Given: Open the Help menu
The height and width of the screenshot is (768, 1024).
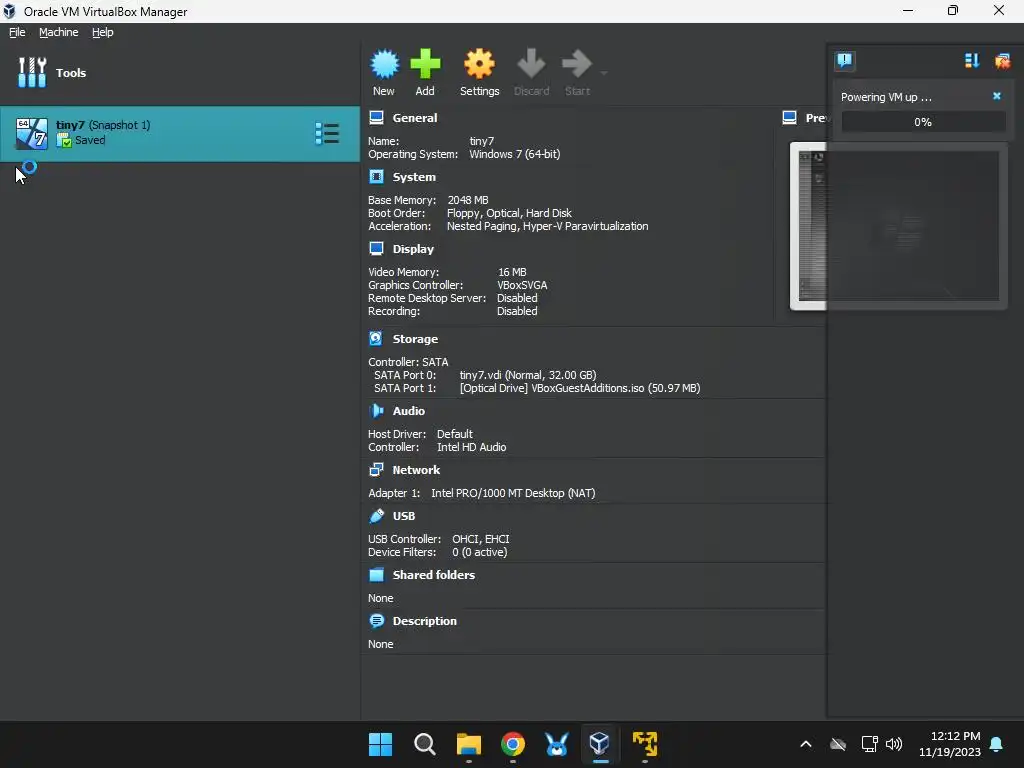Looking at the screenshot, I should tap(103, 32).
